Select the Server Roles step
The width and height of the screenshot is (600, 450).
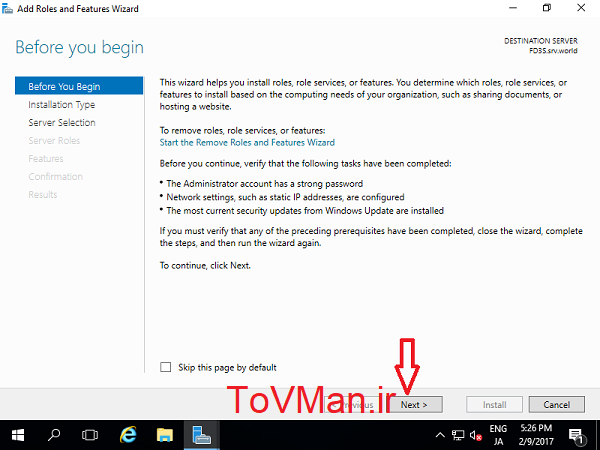54,140
